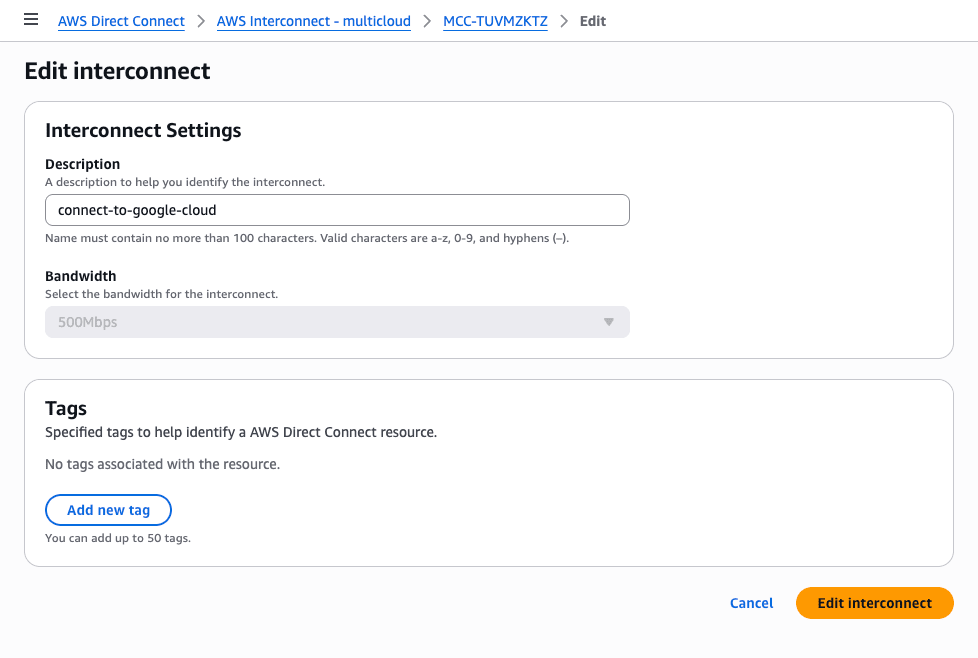Open MCC-TUVMZKTZ breadcrumb link
The image size is (978, 658).
pyautogui.click(x=495, y=21)
